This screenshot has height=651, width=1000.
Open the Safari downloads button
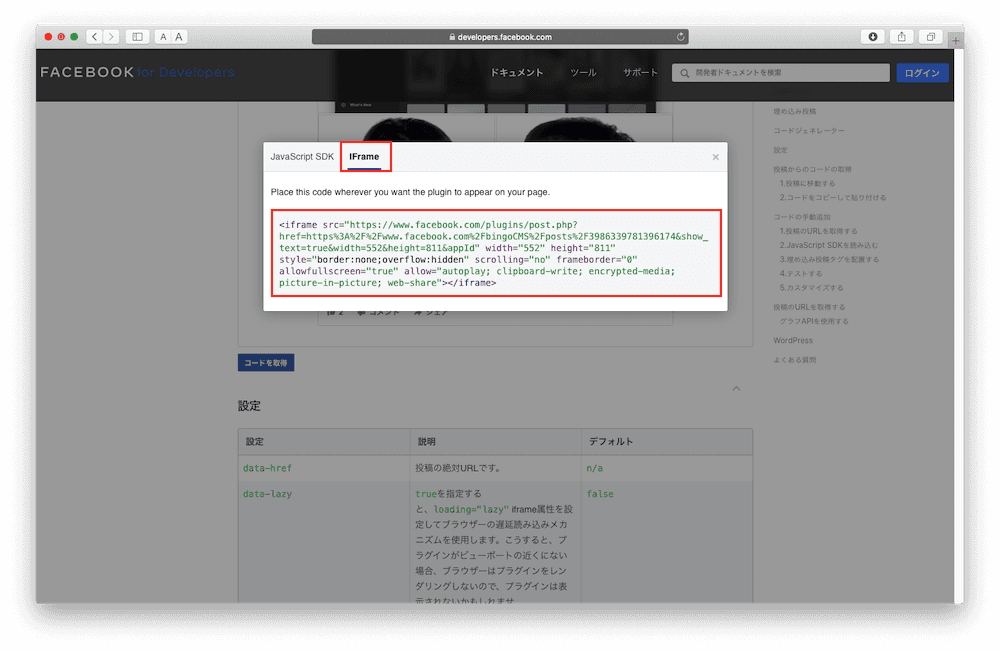[873, 37]
